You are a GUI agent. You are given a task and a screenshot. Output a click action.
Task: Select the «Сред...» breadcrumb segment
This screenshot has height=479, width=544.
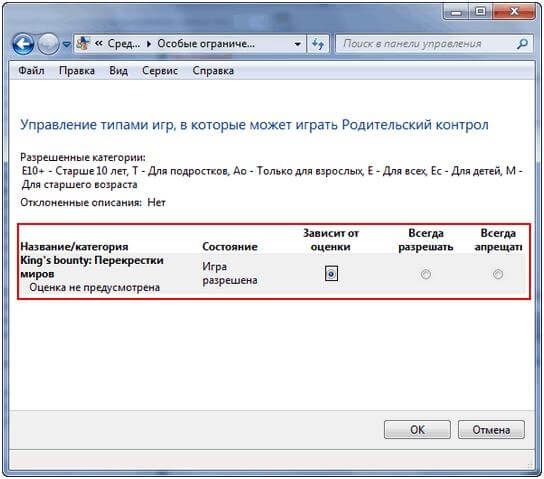[124, 44]
